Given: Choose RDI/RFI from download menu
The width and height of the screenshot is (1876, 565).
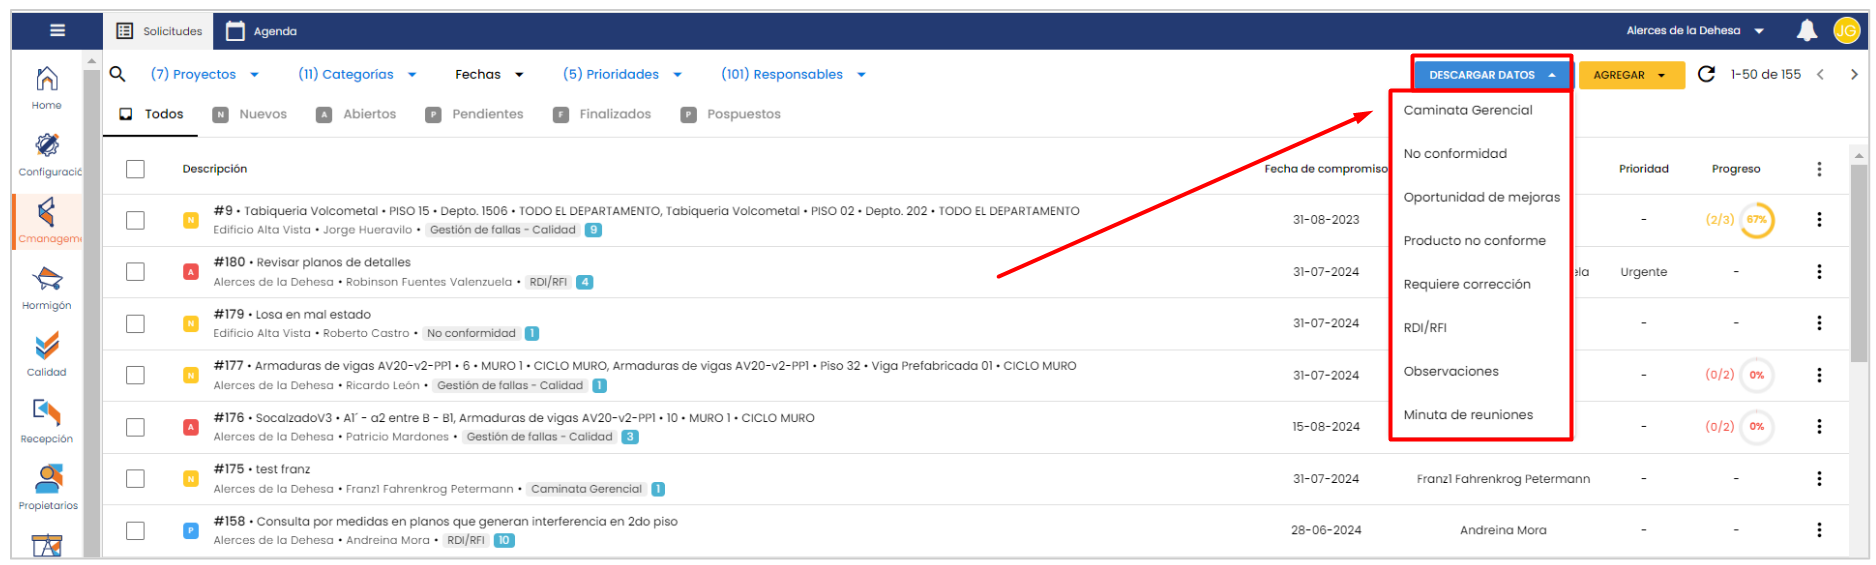Looking at the screenshot, I should [1425, 328].
